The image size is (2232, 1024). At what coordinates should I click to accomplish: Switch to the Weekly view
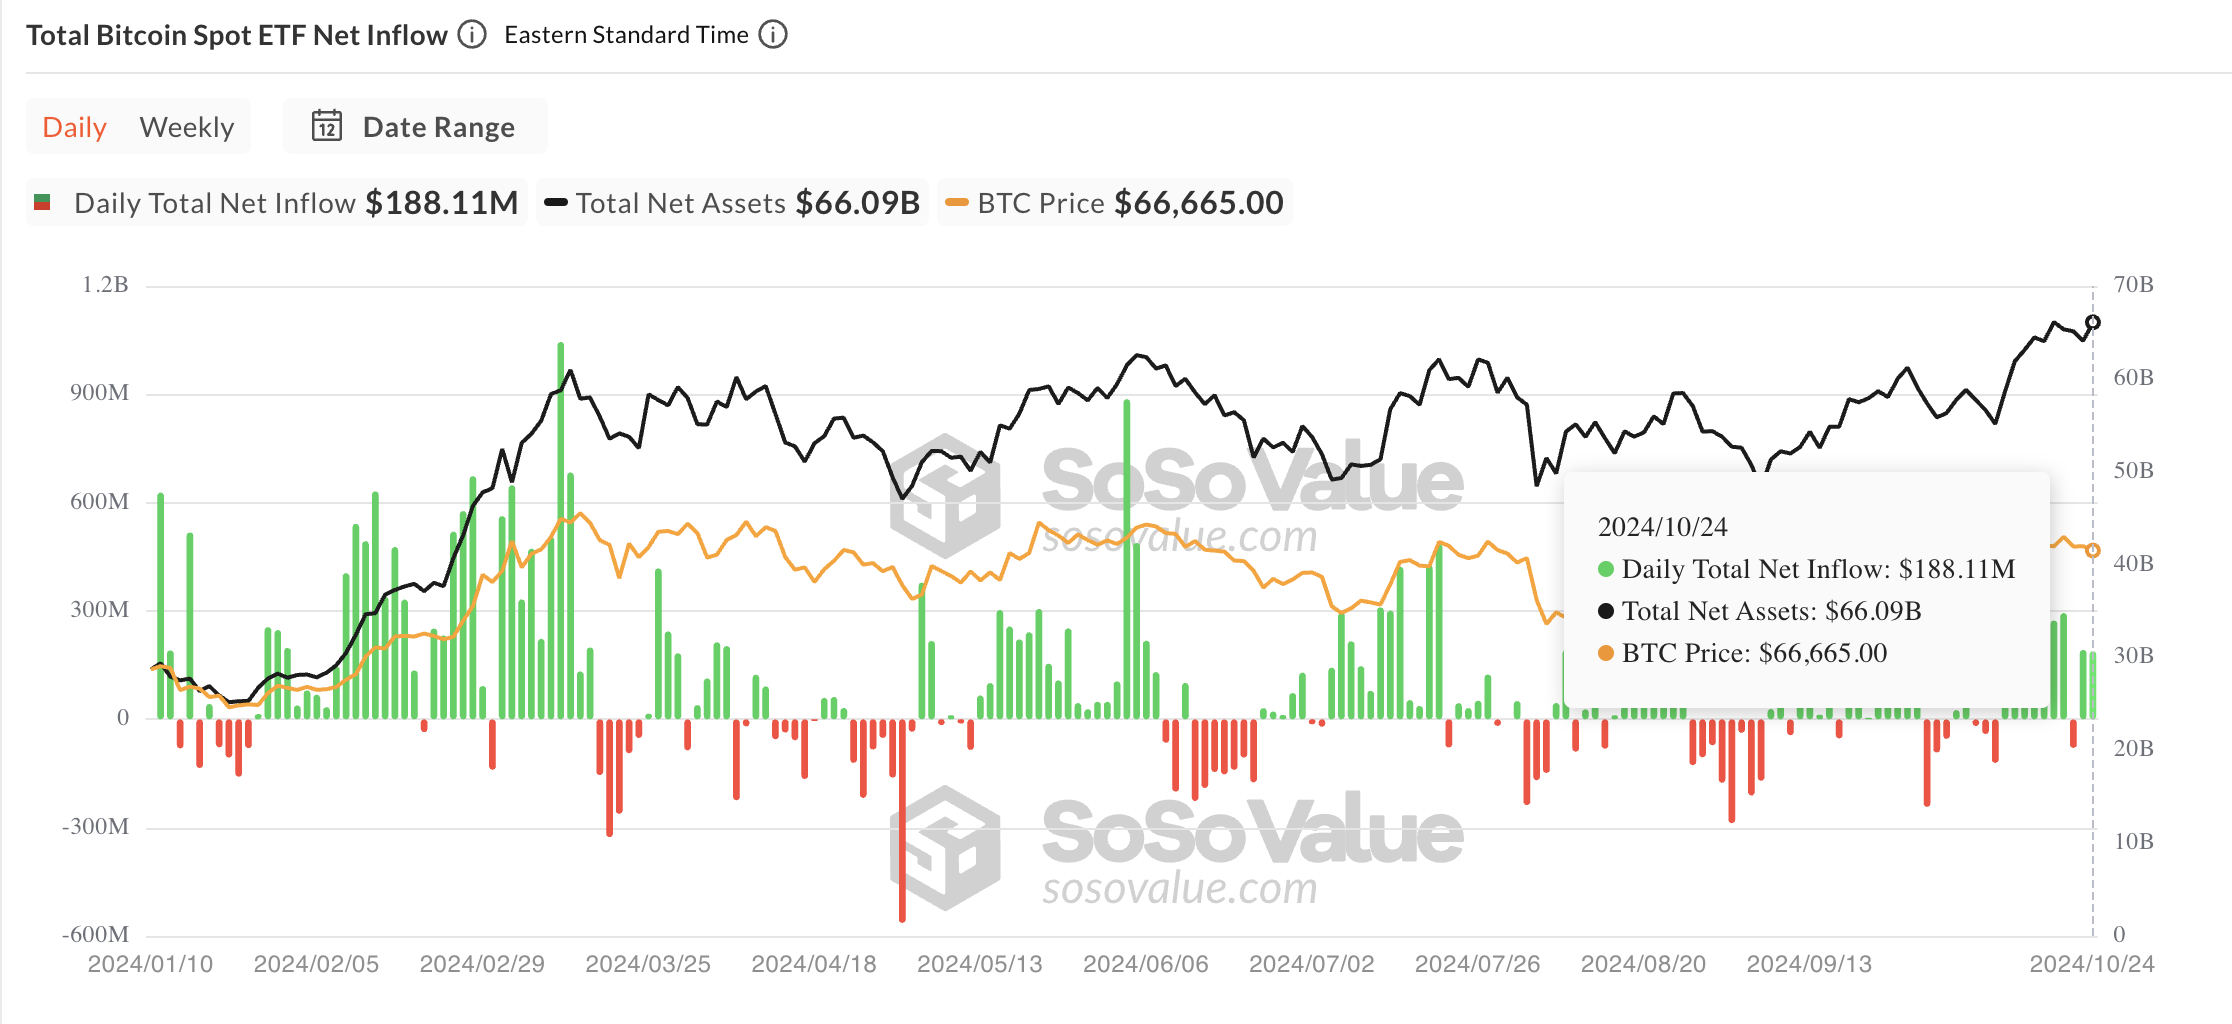pos(188,126)
